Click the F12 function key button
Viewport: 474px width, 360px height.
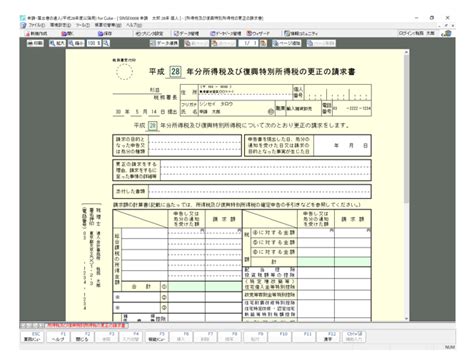point(329,337)
